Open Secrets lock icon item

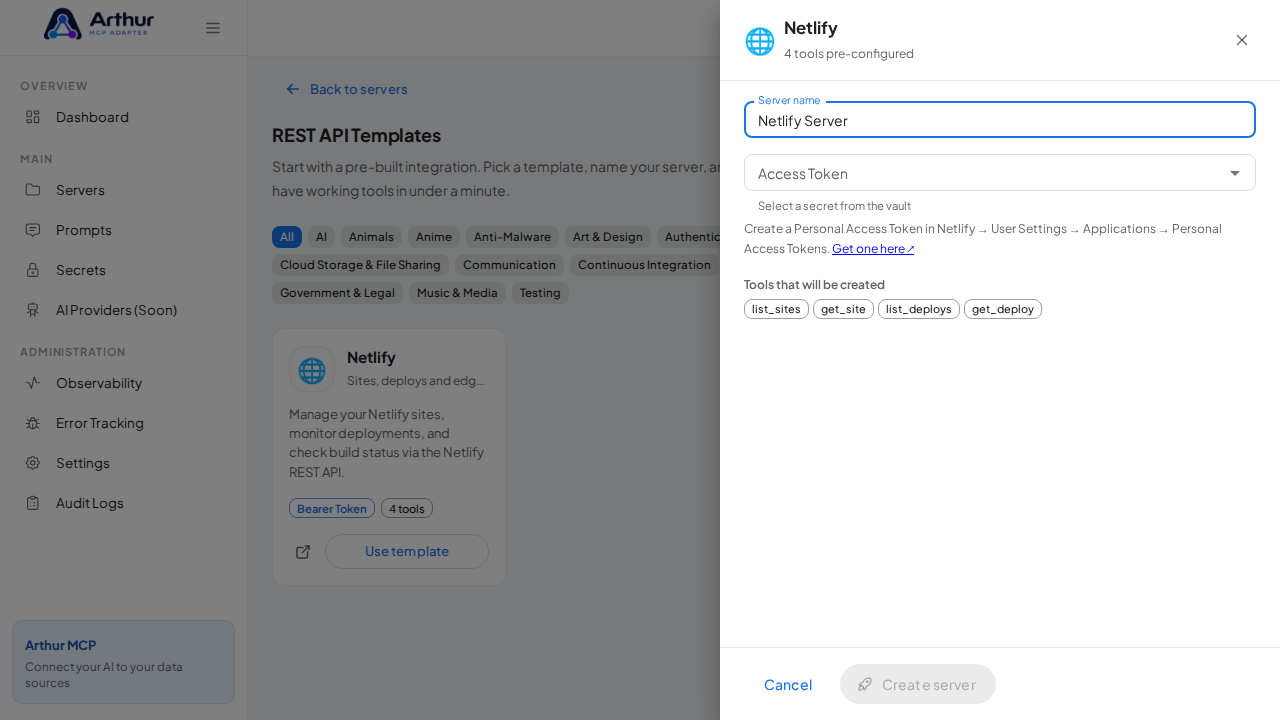(123, 270)
